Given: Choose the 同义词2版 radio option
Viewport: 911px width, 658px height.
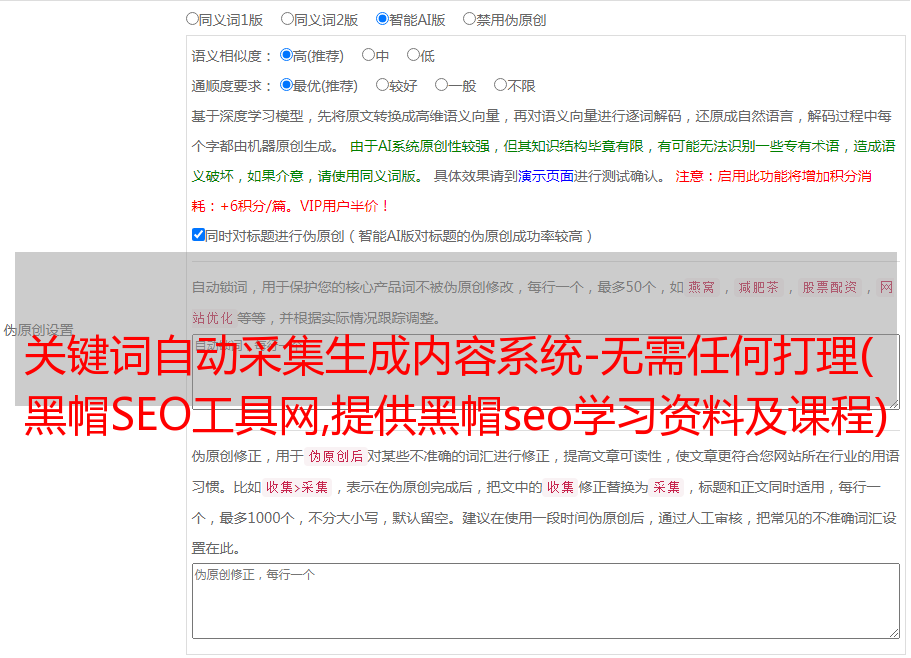Looking at the screenshot, I should 287,19.
